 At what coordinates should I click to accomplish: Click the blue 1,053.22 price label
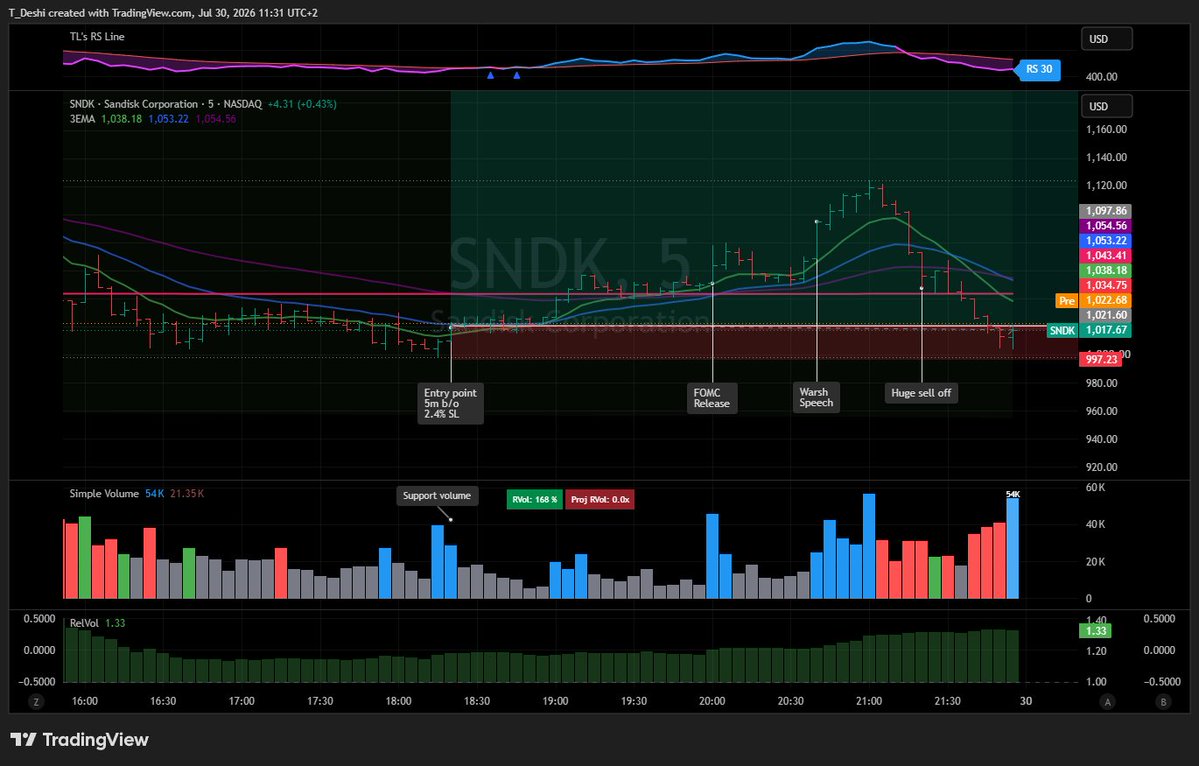tap(1106, 240)
